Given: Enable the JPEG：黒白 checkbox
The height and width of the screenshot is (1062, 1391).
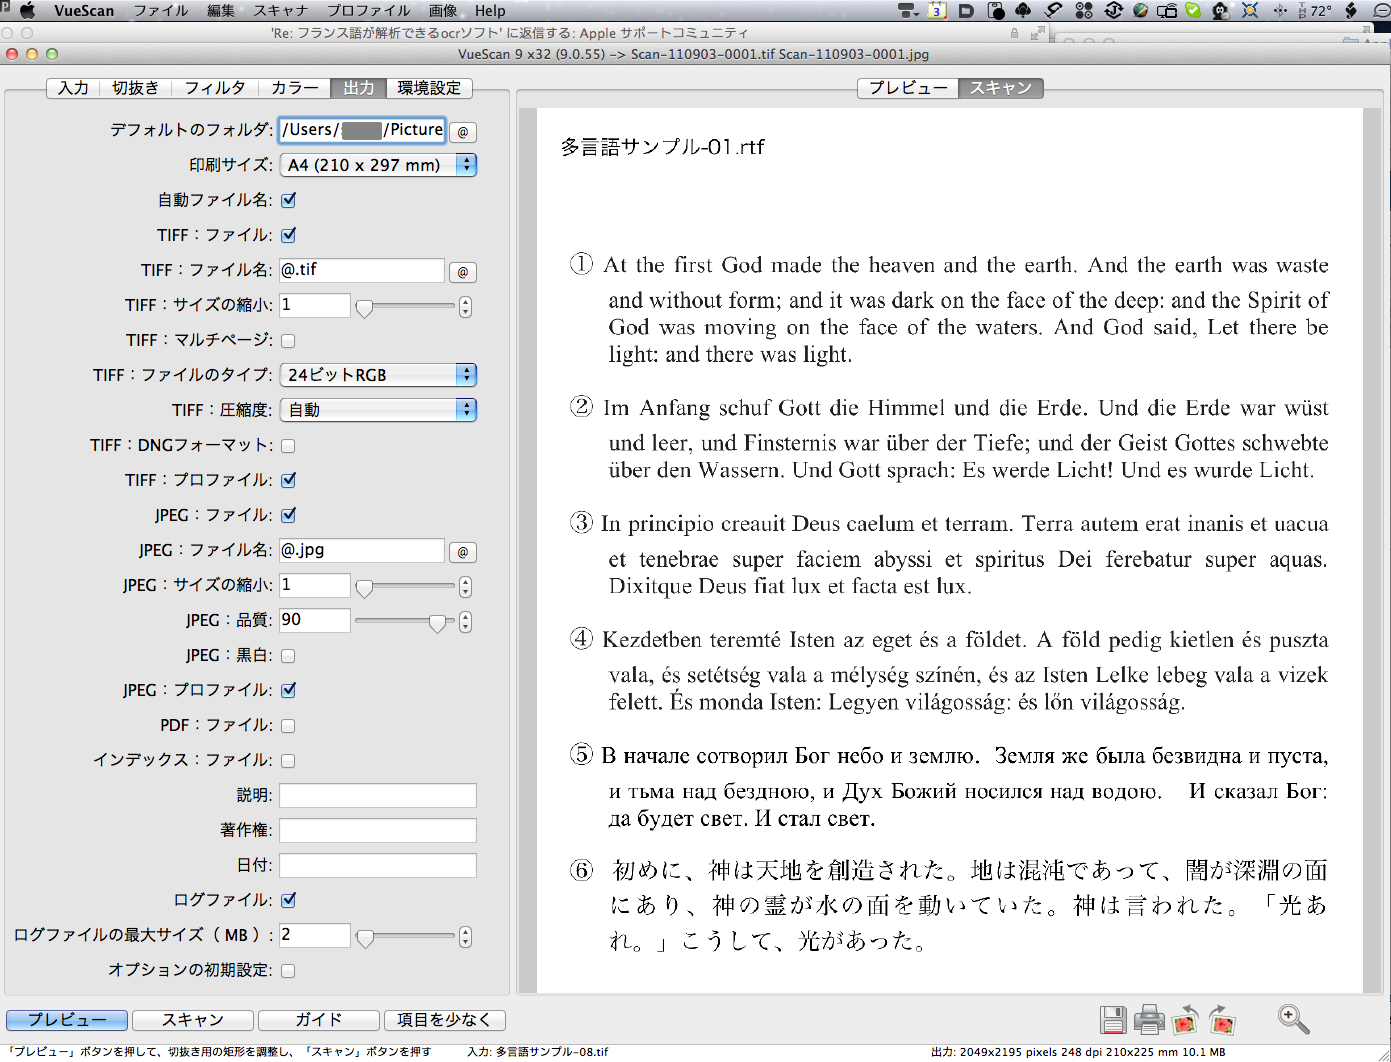Looking at the screenshot, I should 289,656.
